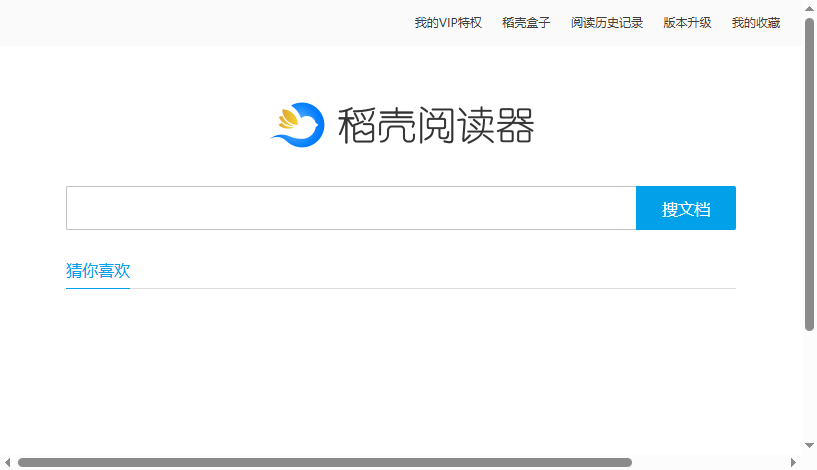Click the vertical scrollbar down arrow
This screenshot has width=817, height=470.
tap(809, 446)
